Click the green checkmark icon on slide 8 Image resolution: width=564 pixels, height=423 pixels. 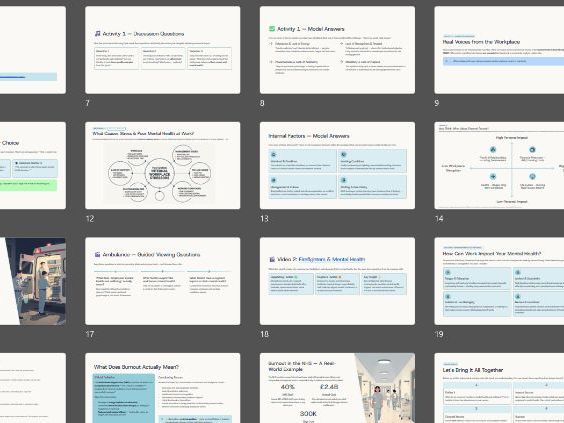(272, 29)
